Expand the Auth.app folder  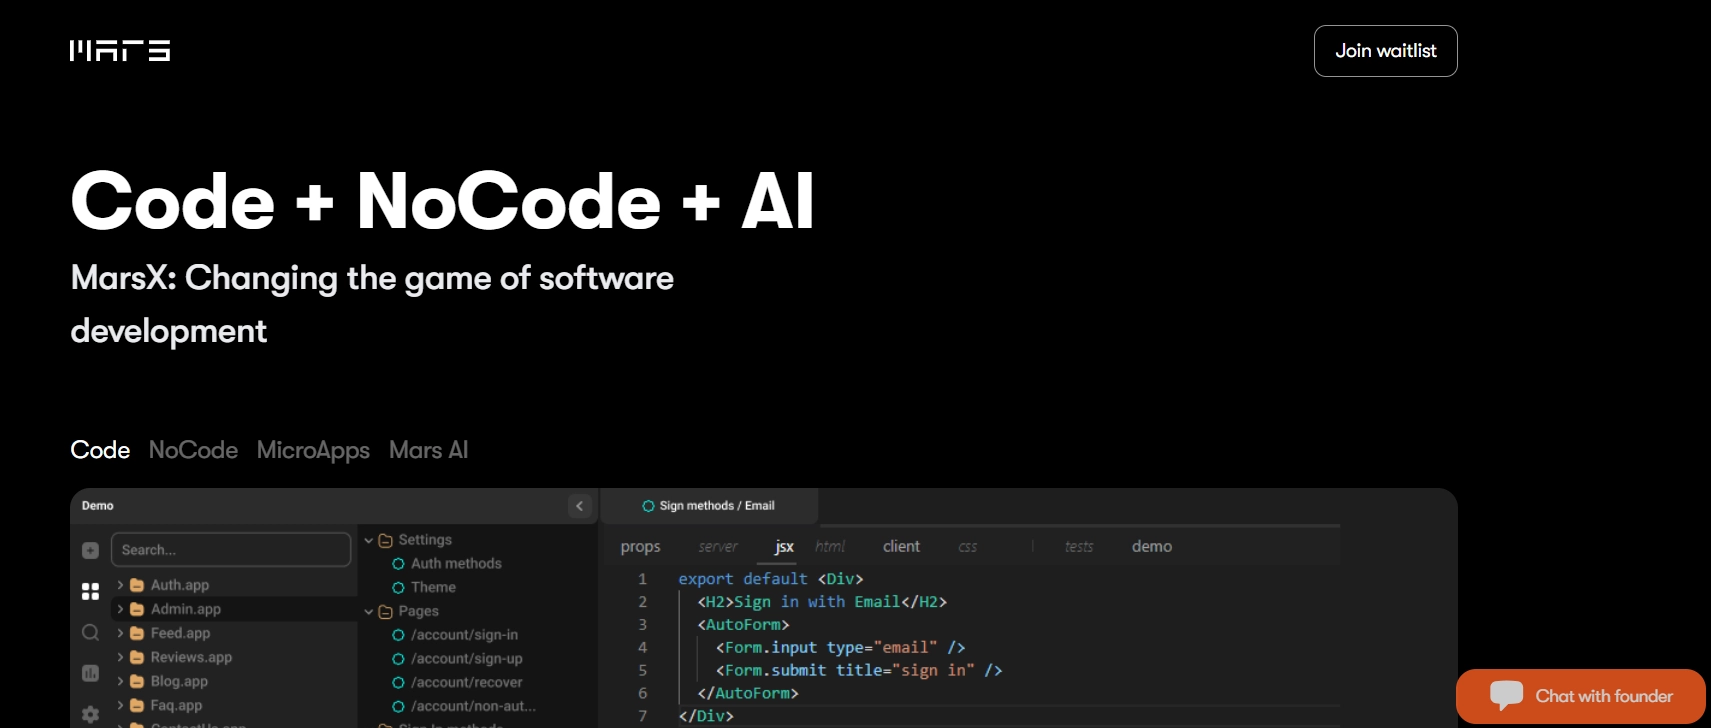click(x=121, y=585)
